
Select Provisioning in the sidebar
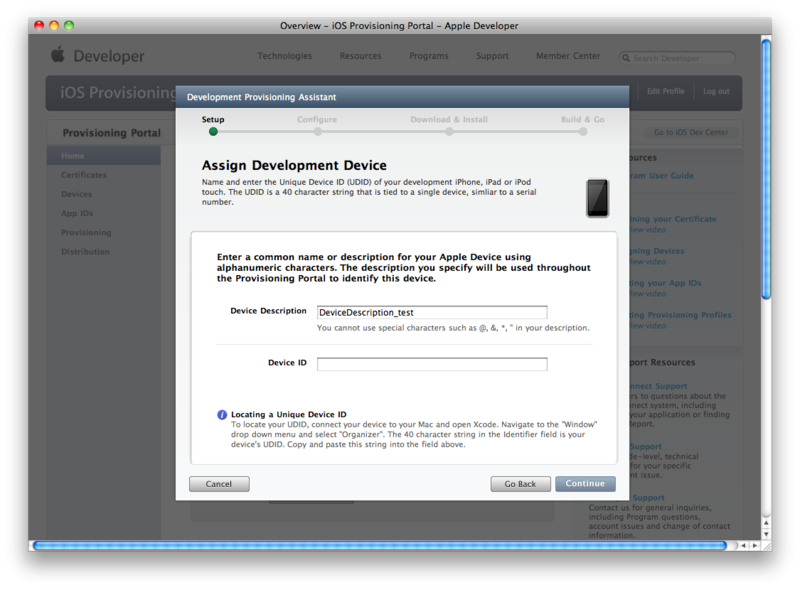[86, 233]
